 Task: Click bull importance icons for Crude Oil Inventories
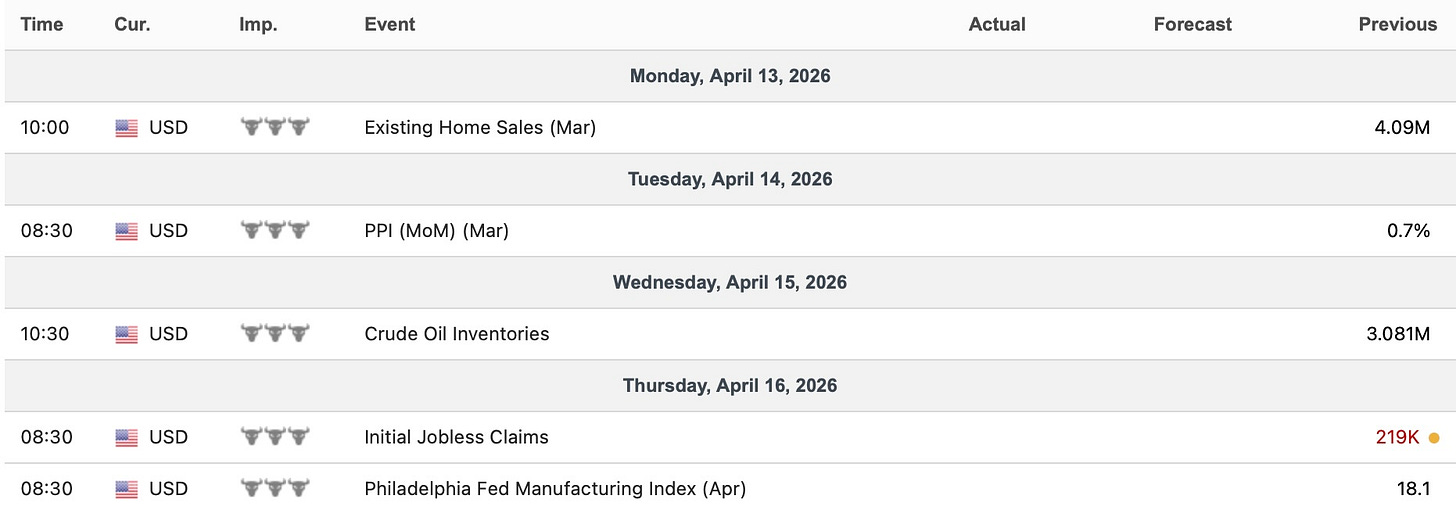click(275, 333)
